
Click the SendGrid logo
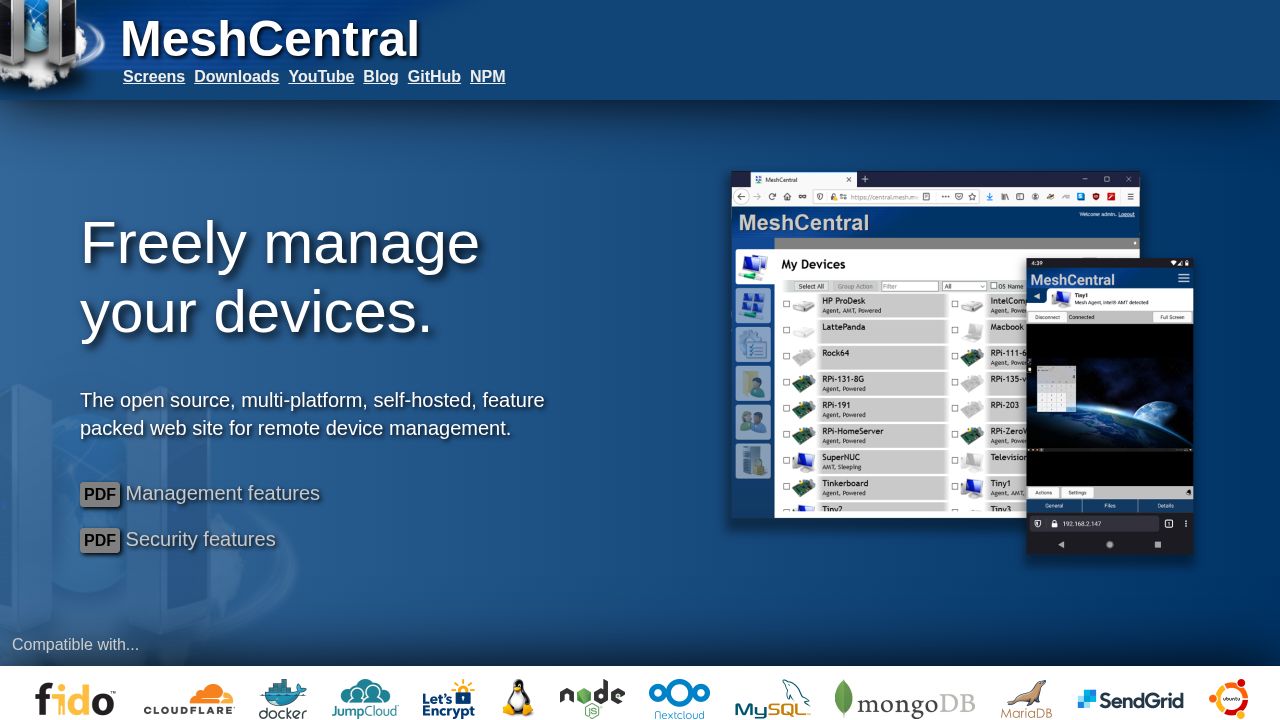[1130, 700]
